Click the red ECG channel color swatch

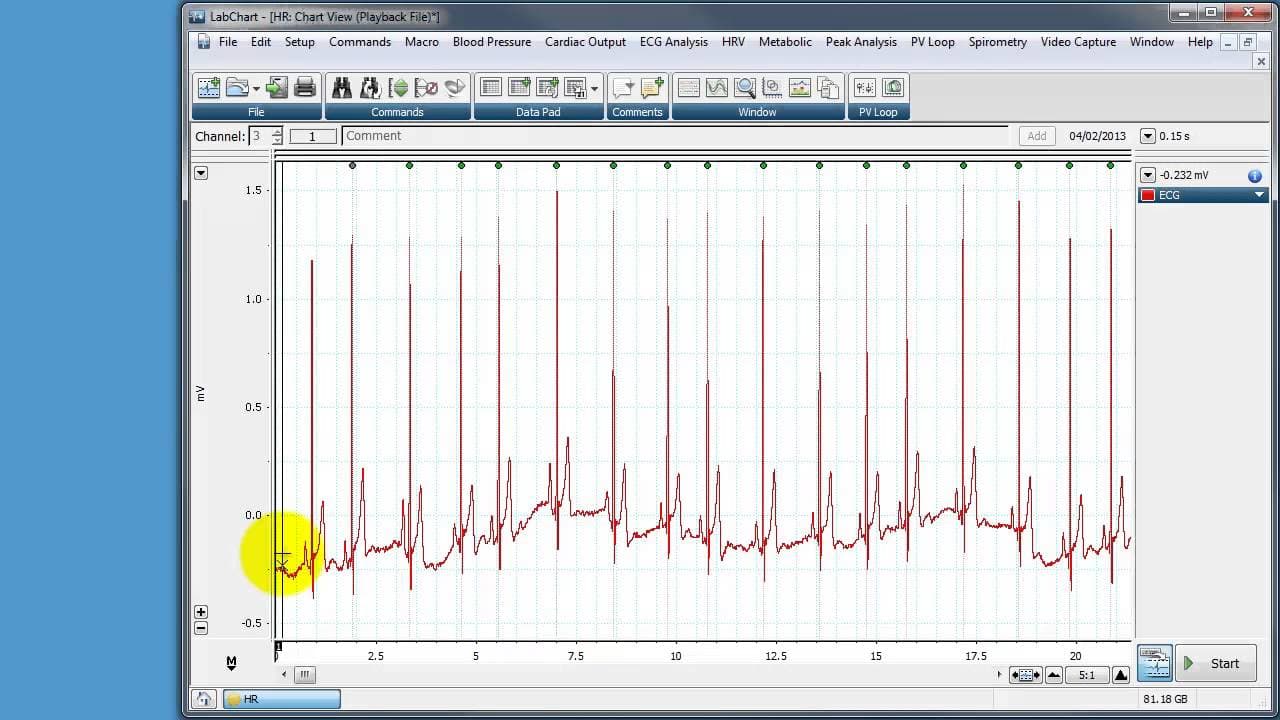pyautogui.click(x=1148, y=195)
